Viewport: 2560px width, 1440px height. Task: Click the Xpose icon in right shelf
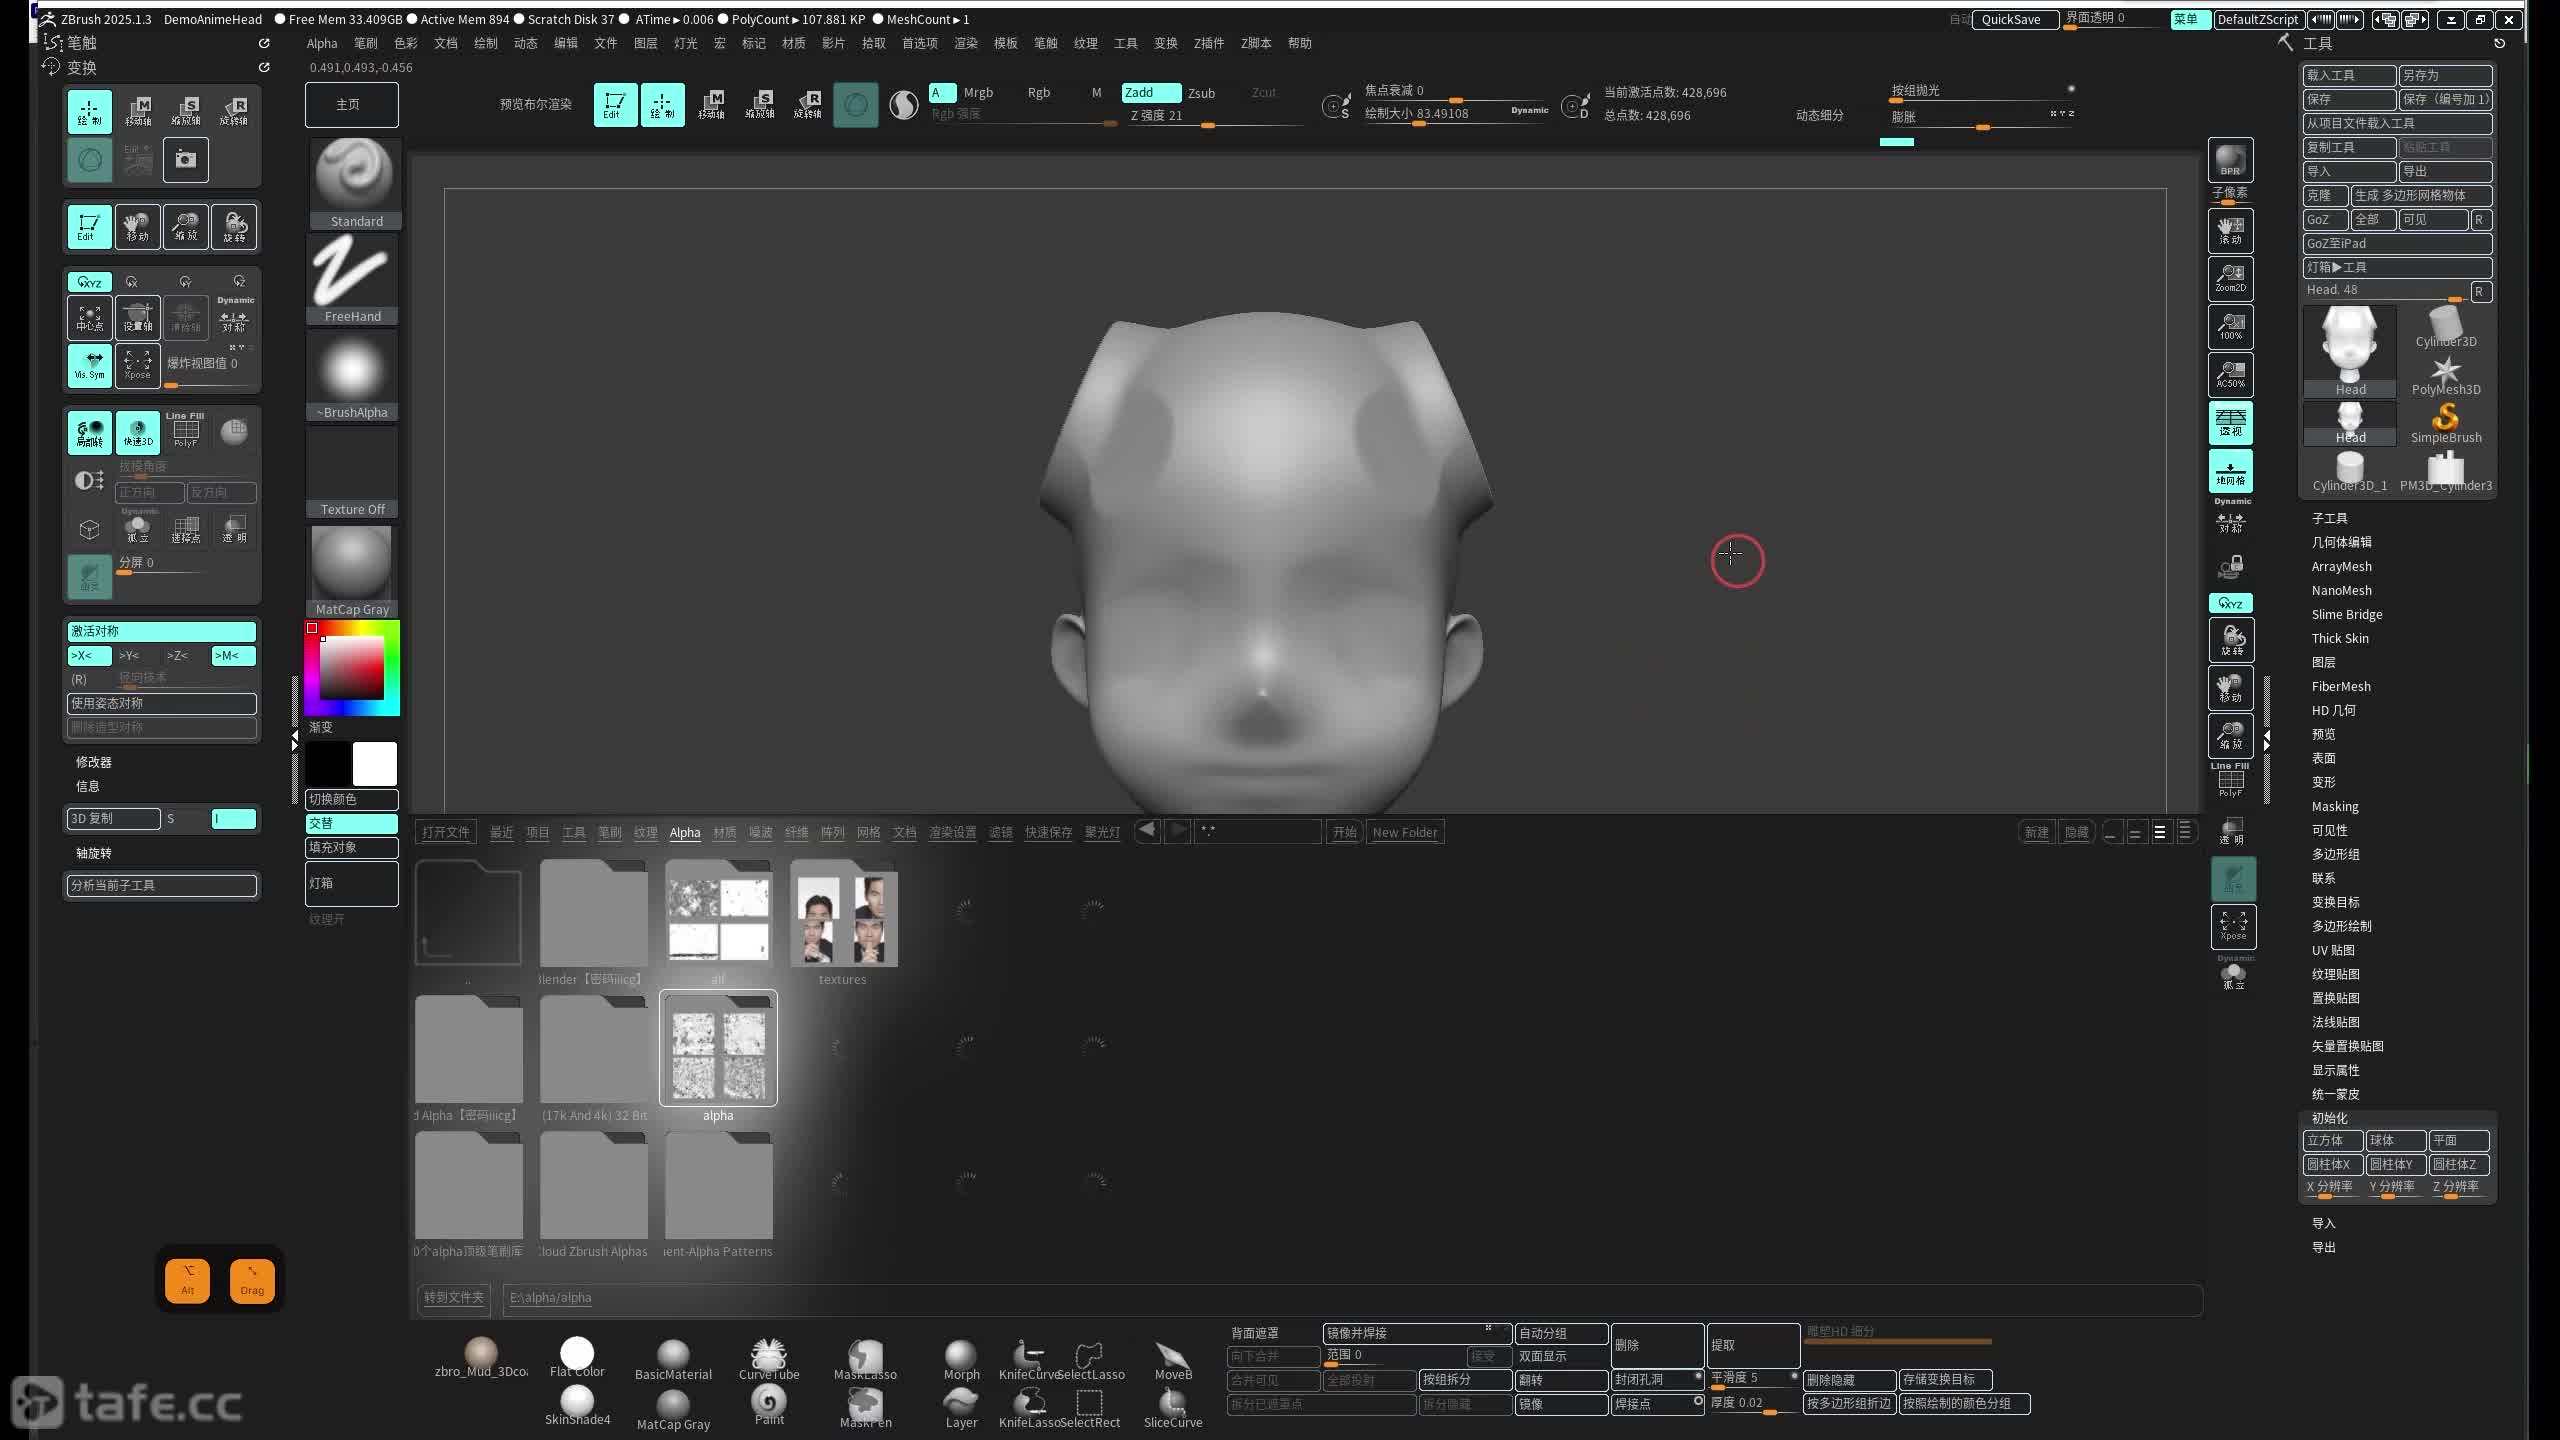(2232, 927)
